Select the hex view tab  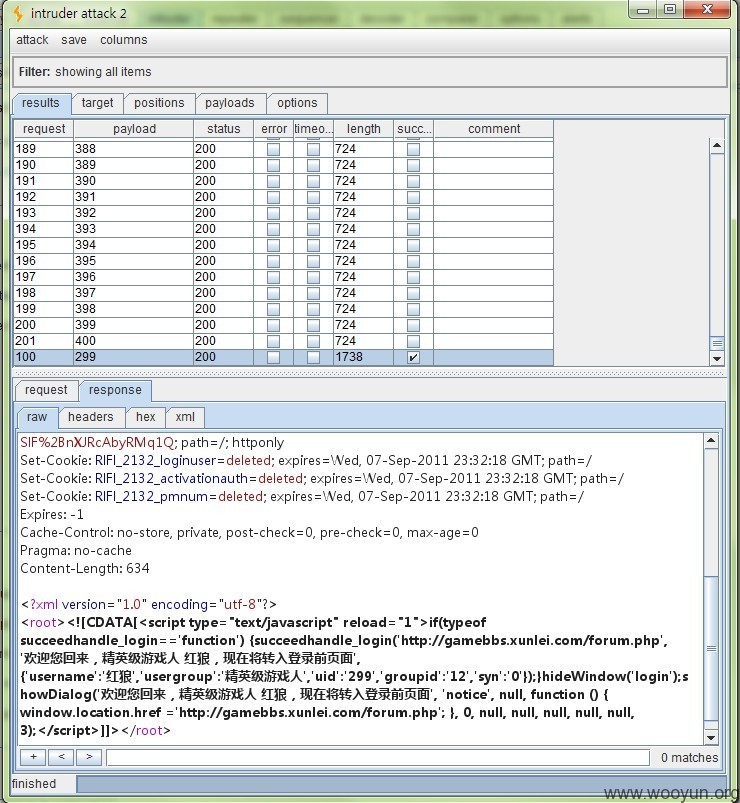[x=145, y=417]
